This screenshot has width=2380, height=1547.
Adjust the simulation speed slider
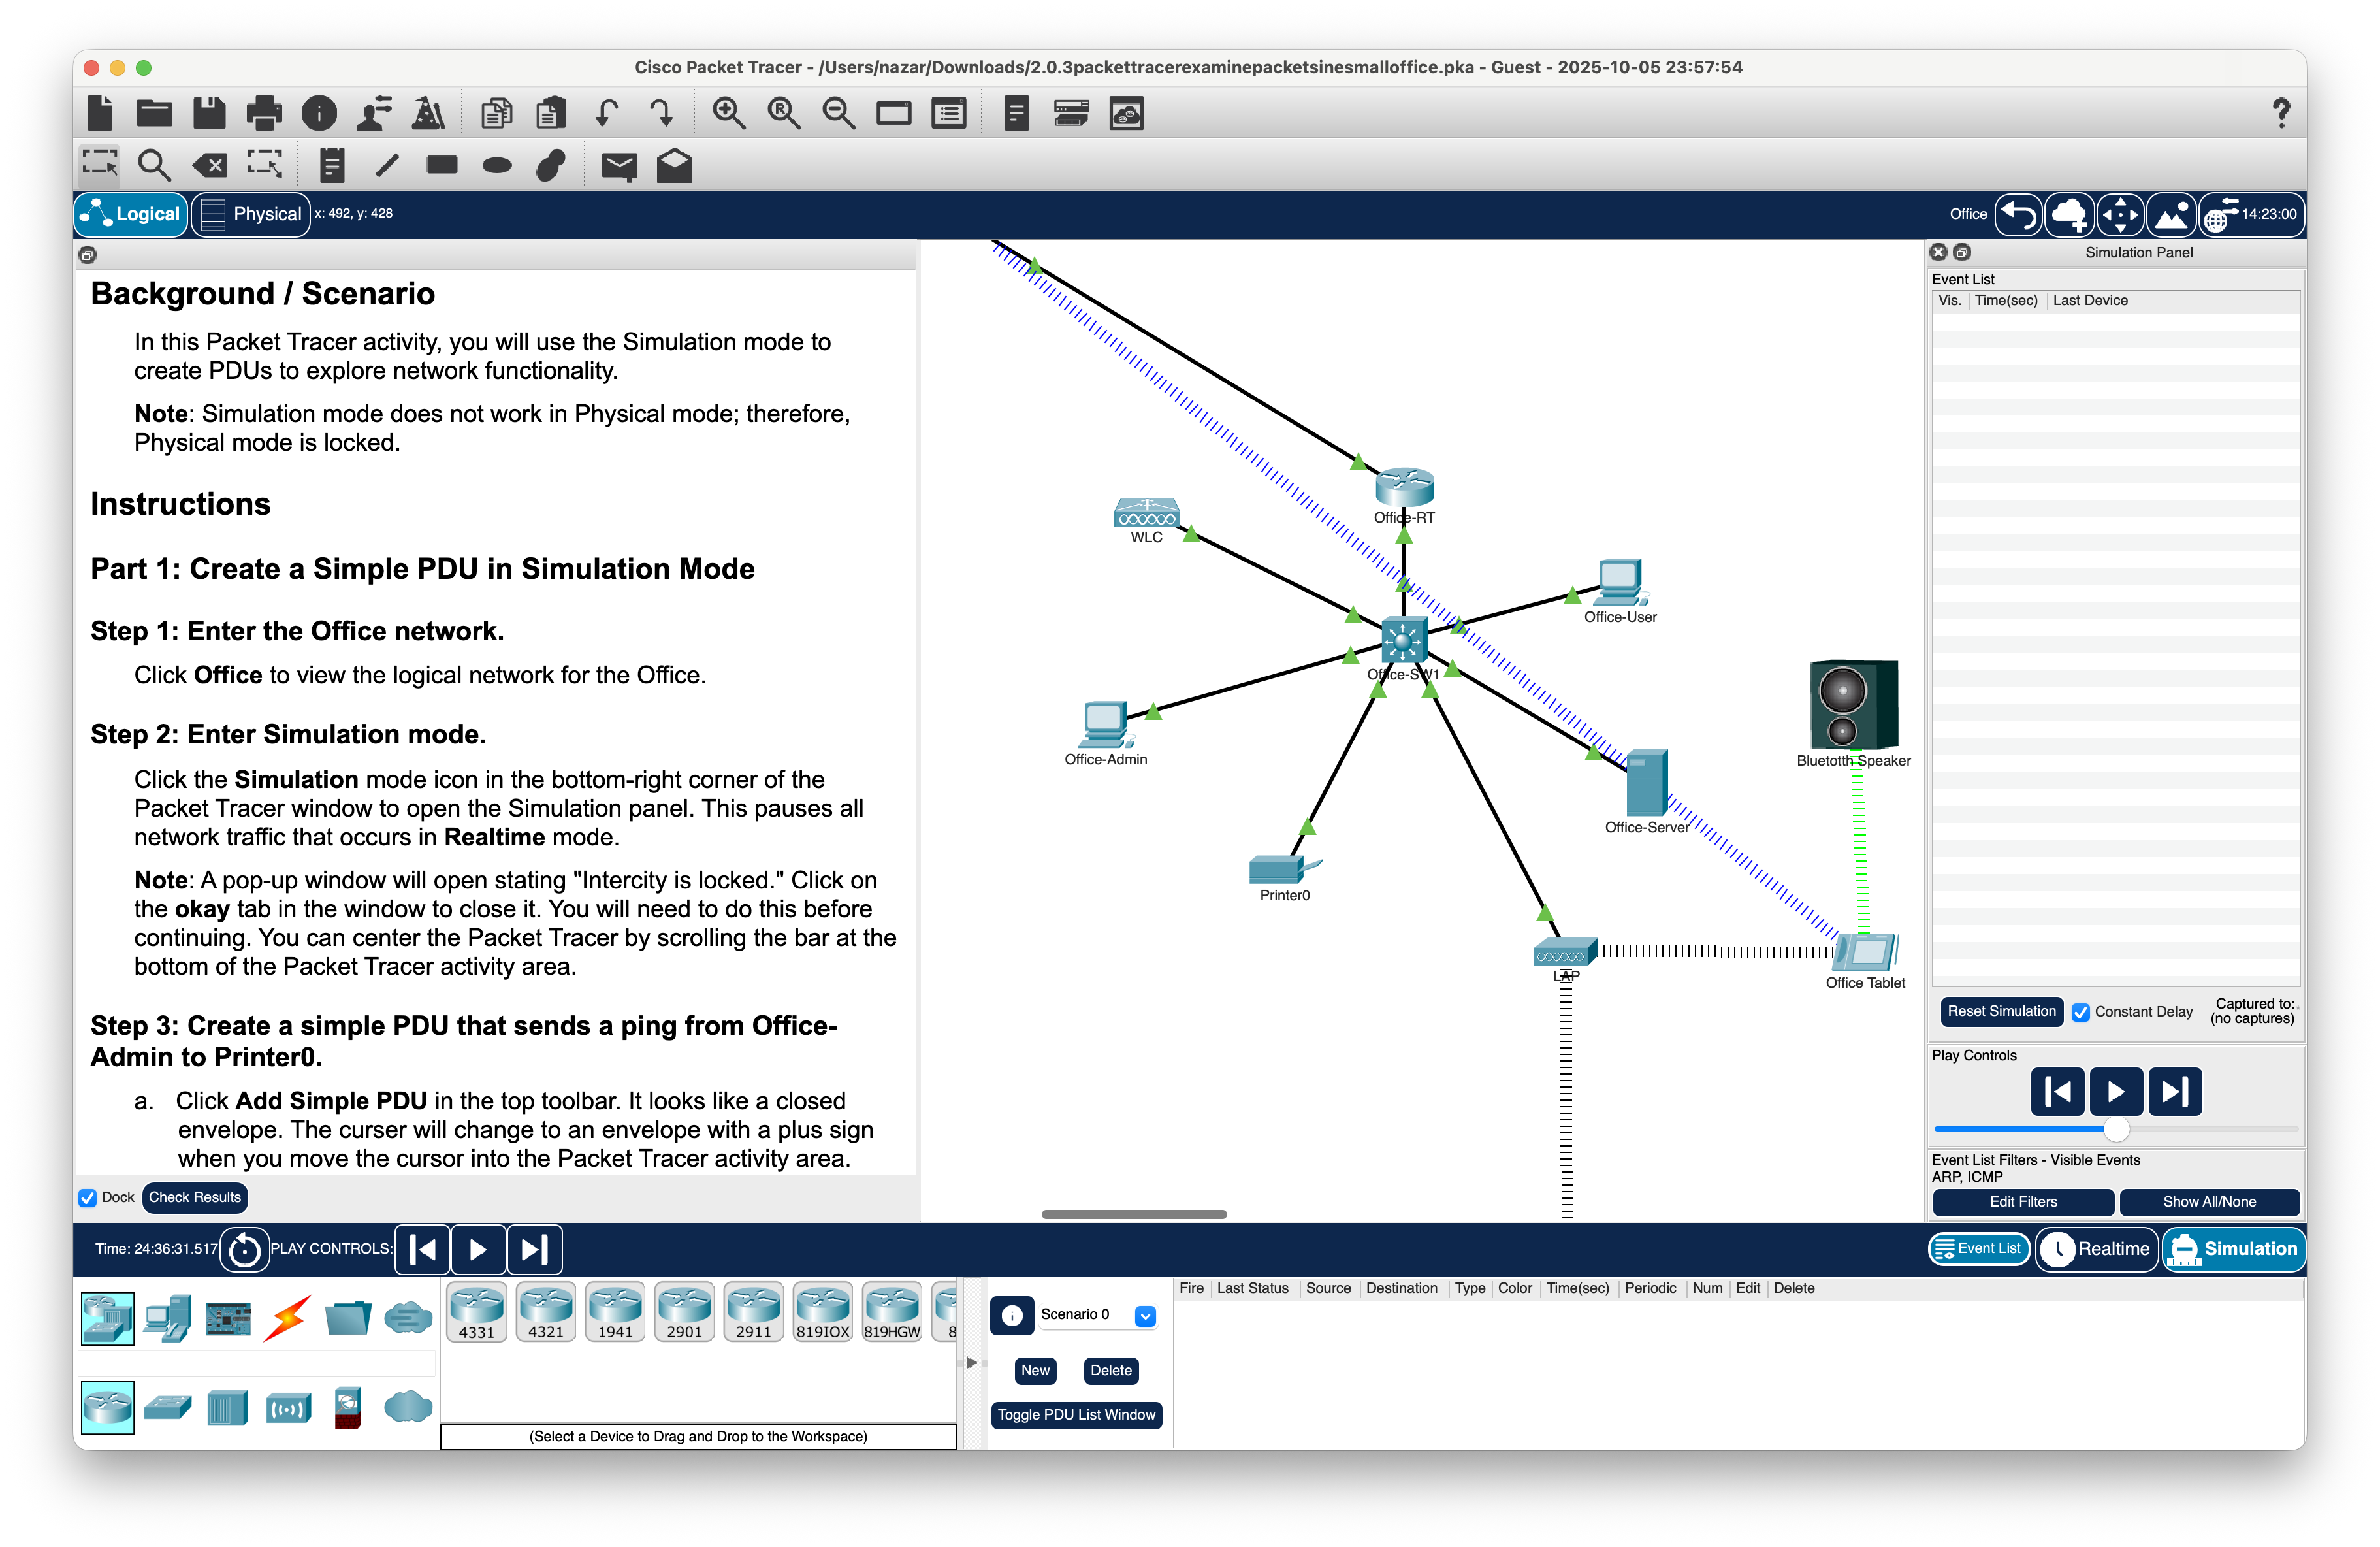[2116, 1130]
